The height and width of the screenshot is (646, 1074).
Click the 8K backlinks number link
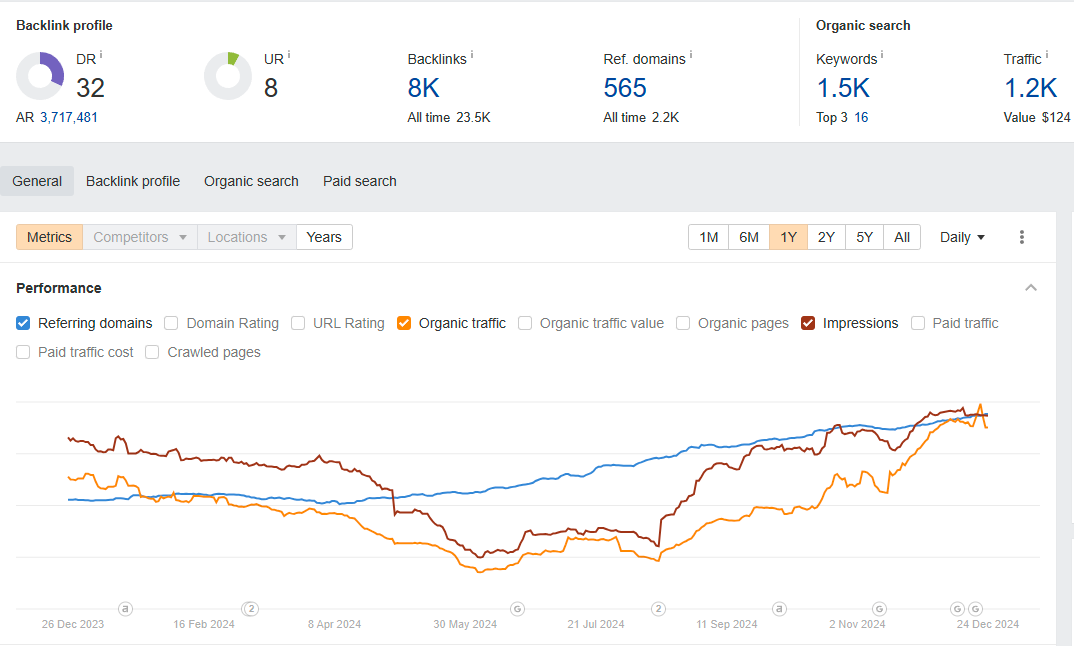click(x=423, y=88)
